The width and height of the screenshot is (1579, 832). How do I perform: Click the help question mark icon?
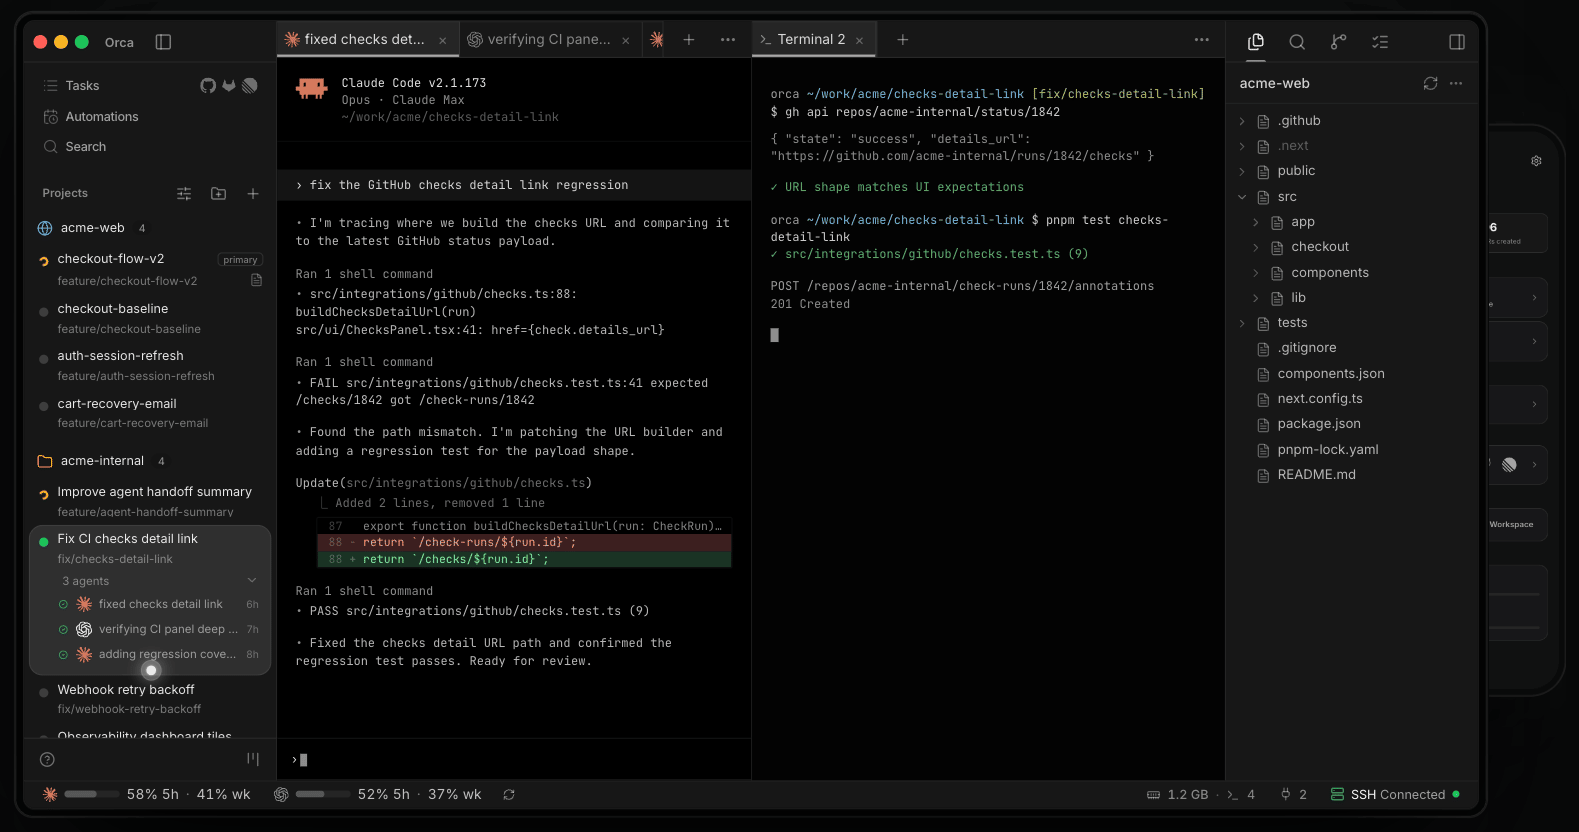pos(47,760)
